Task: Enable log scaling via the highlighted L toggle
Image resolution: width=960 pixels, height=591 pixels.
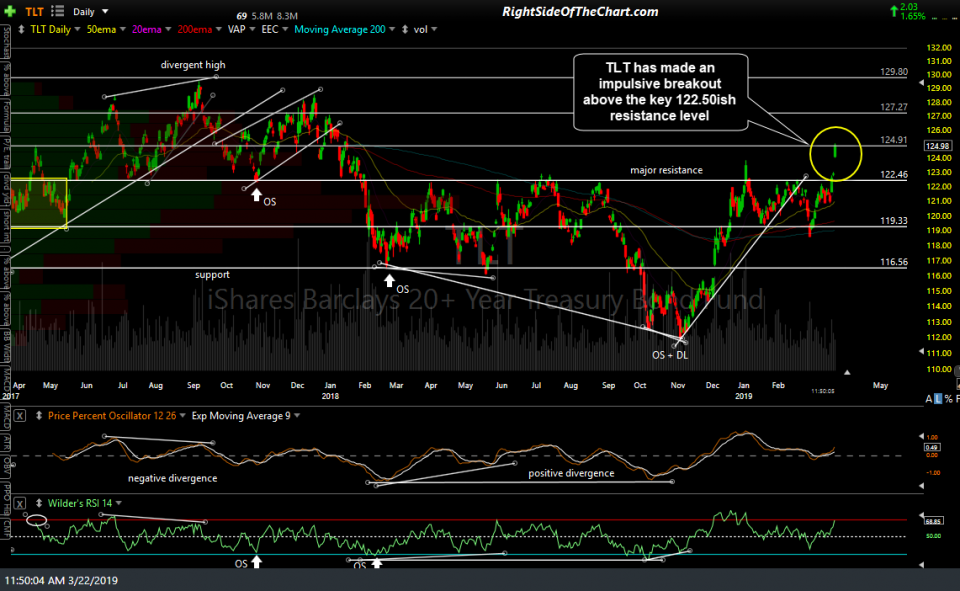Action: point(938,397)
